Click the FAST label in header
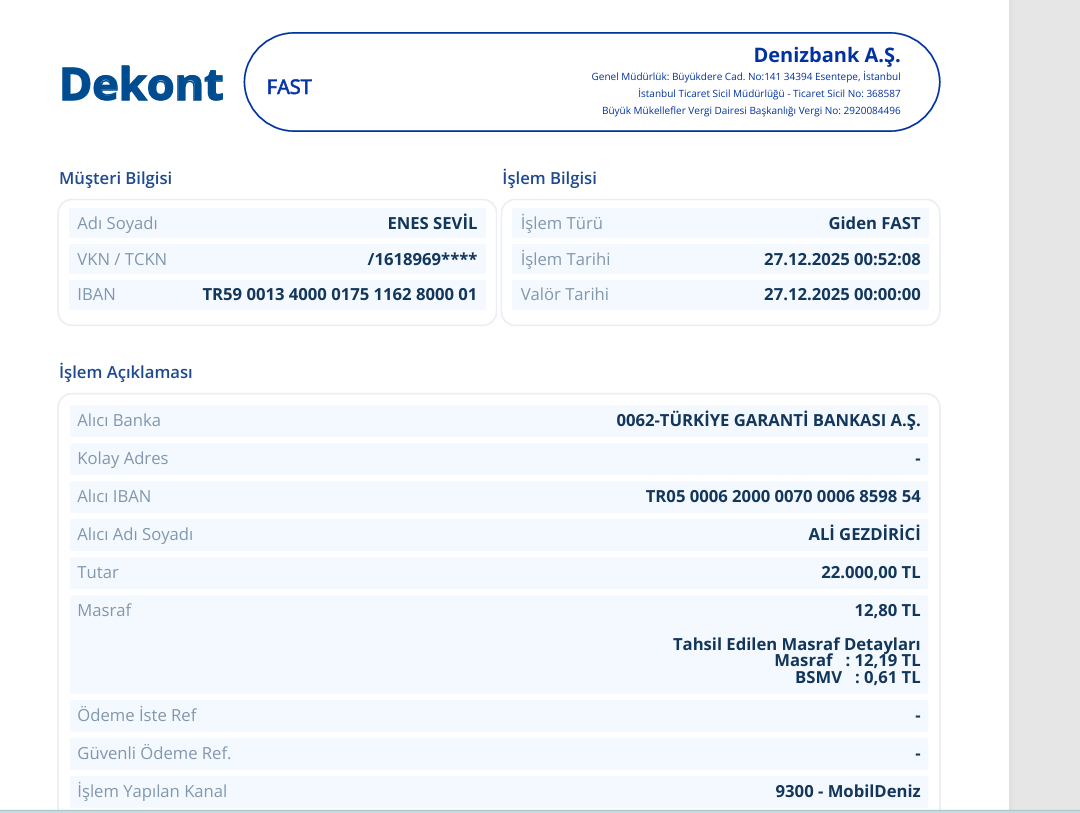The width and height of the screenshot is (1080, 813). pyautogui.click(x=289, y=87)
